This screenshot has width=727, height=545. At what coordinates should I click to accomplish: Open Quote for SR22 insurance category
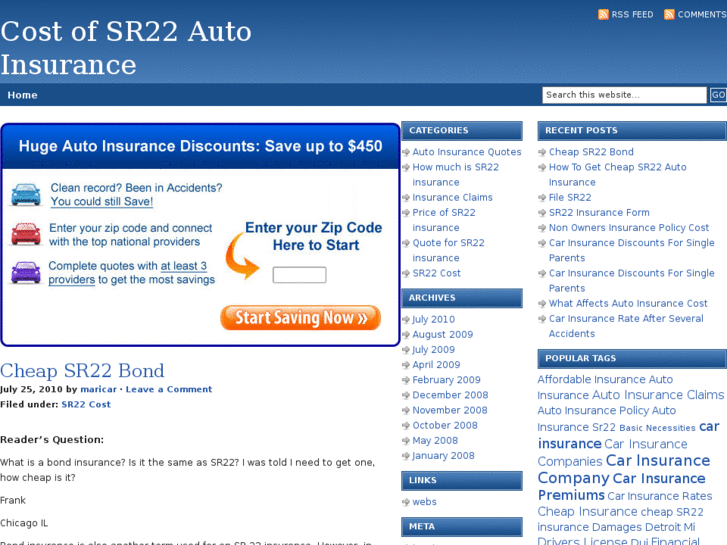[448, 250]
